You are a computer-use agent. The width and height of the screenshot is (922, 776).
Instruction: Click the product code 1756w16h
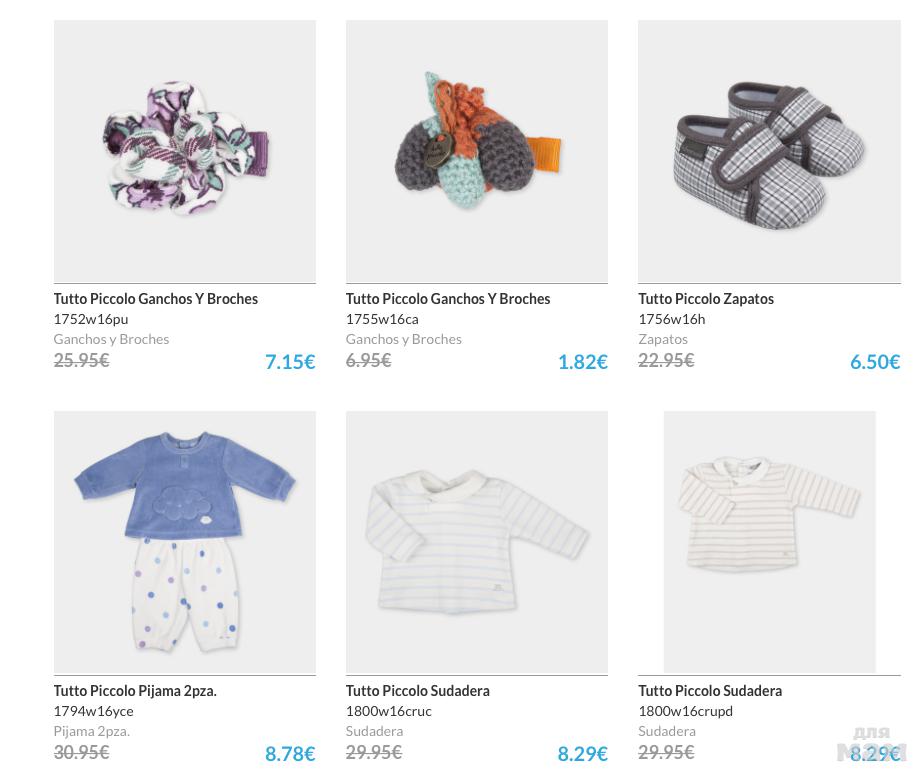[672, 319]
